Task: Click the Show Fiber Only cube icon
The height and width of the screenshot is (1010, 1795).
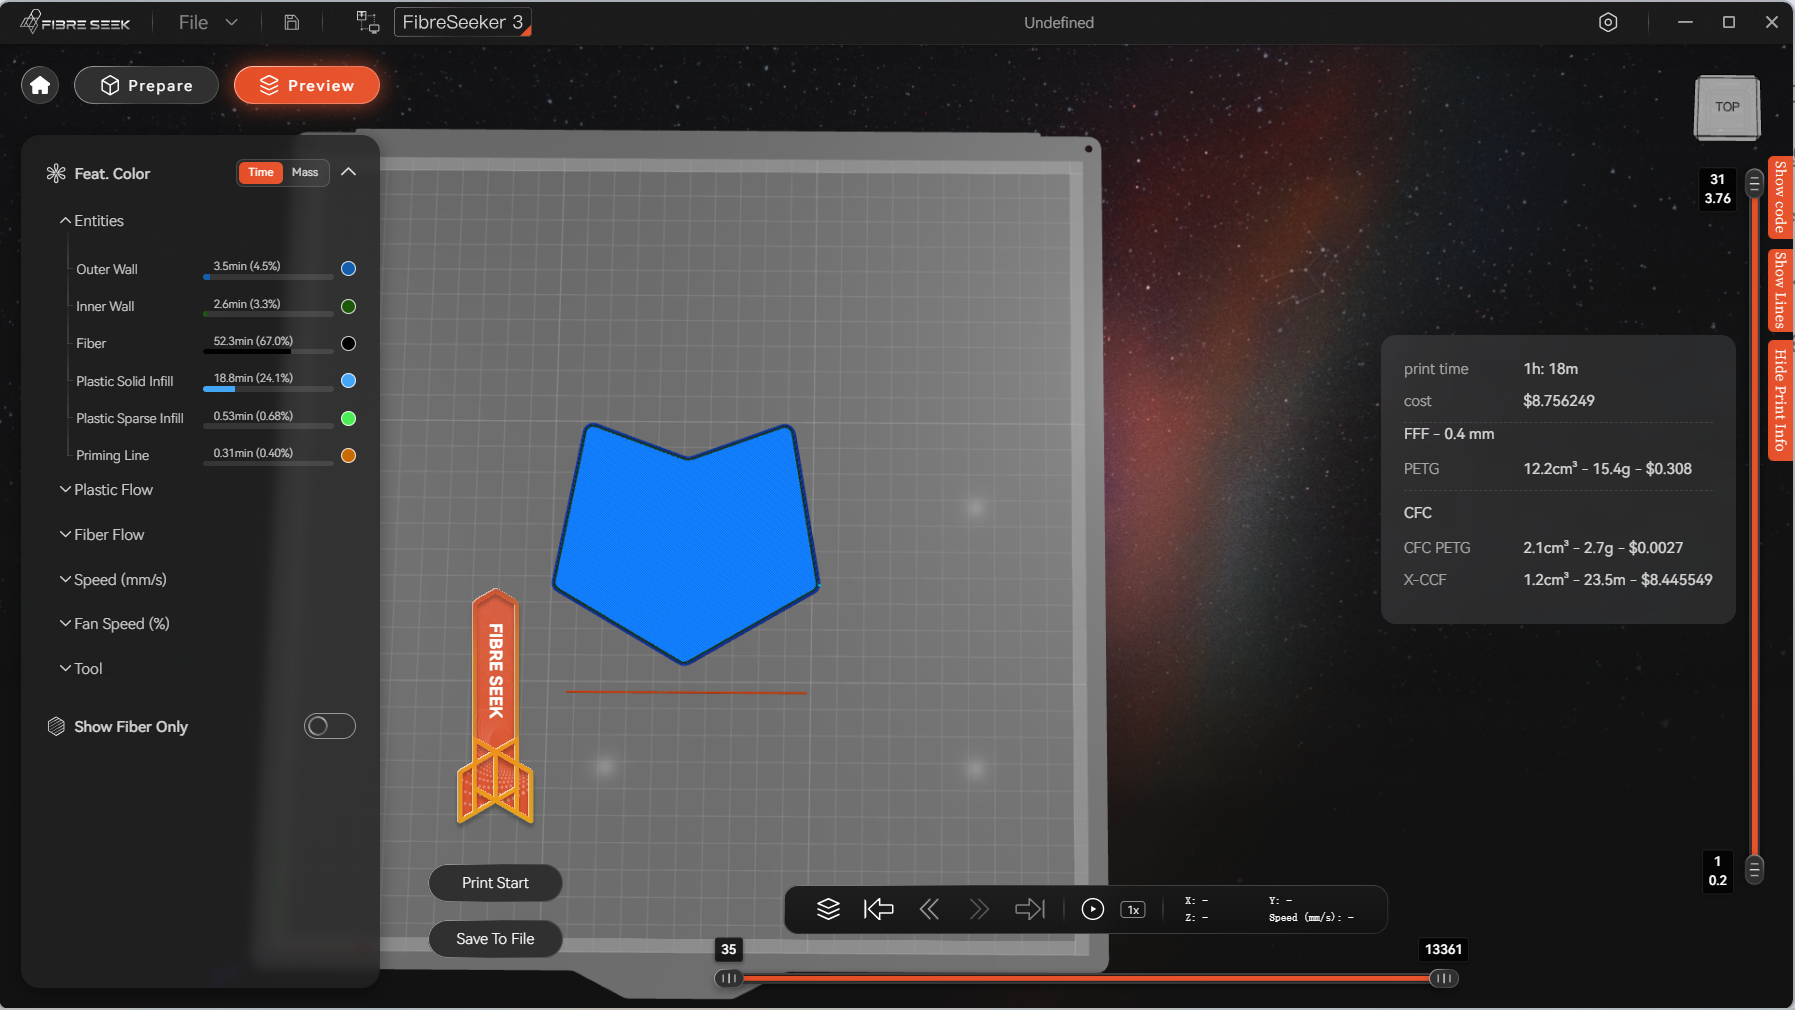Action: click(x=56, y=726)
